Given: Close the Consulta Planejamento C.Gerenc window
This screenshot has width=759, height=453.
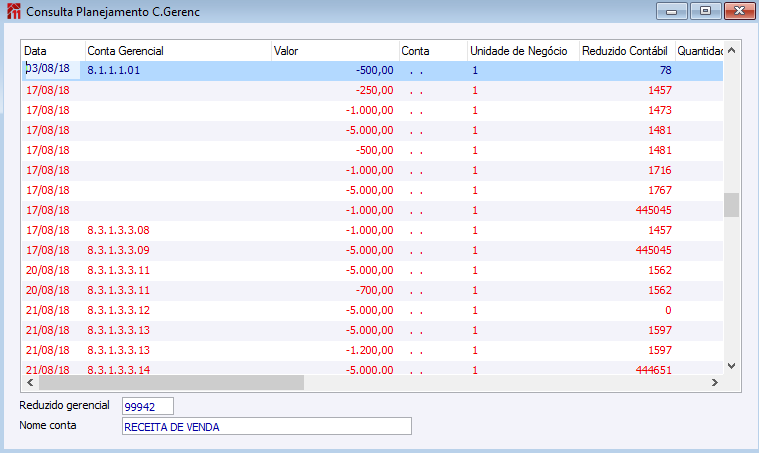Looking at the screenshot, I should 739,11.
